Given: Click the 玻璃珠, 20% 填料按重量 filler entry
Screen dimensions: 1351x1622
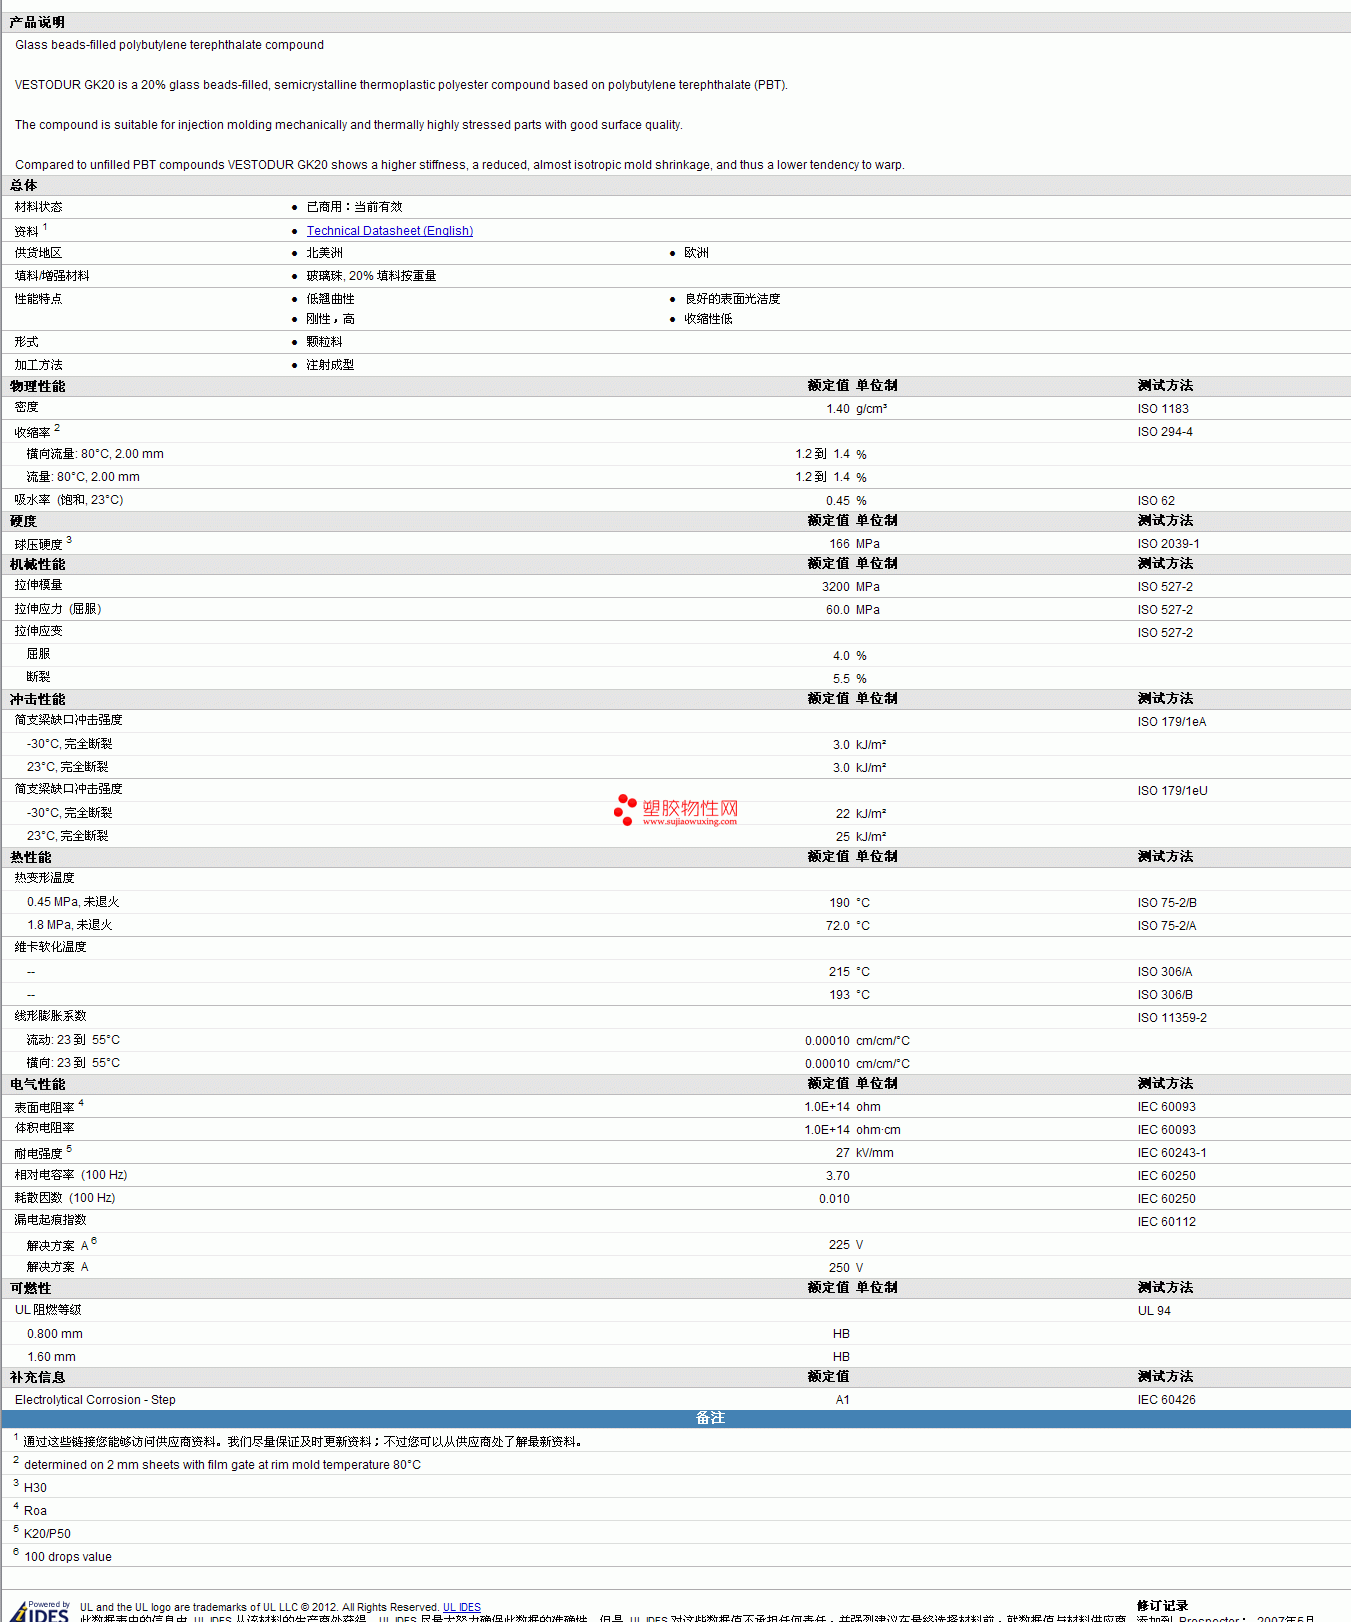Looking at the screenshot, I should pyautogui.click(x=371, y=276).
